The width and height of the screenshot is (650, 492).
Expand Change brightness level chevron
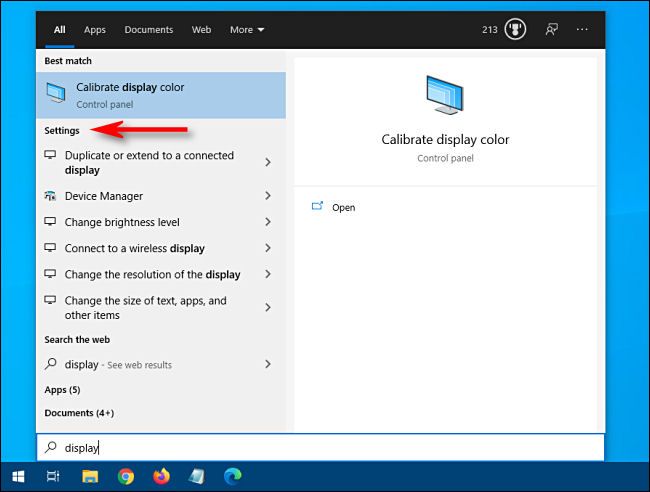click(x=268, y=222)
